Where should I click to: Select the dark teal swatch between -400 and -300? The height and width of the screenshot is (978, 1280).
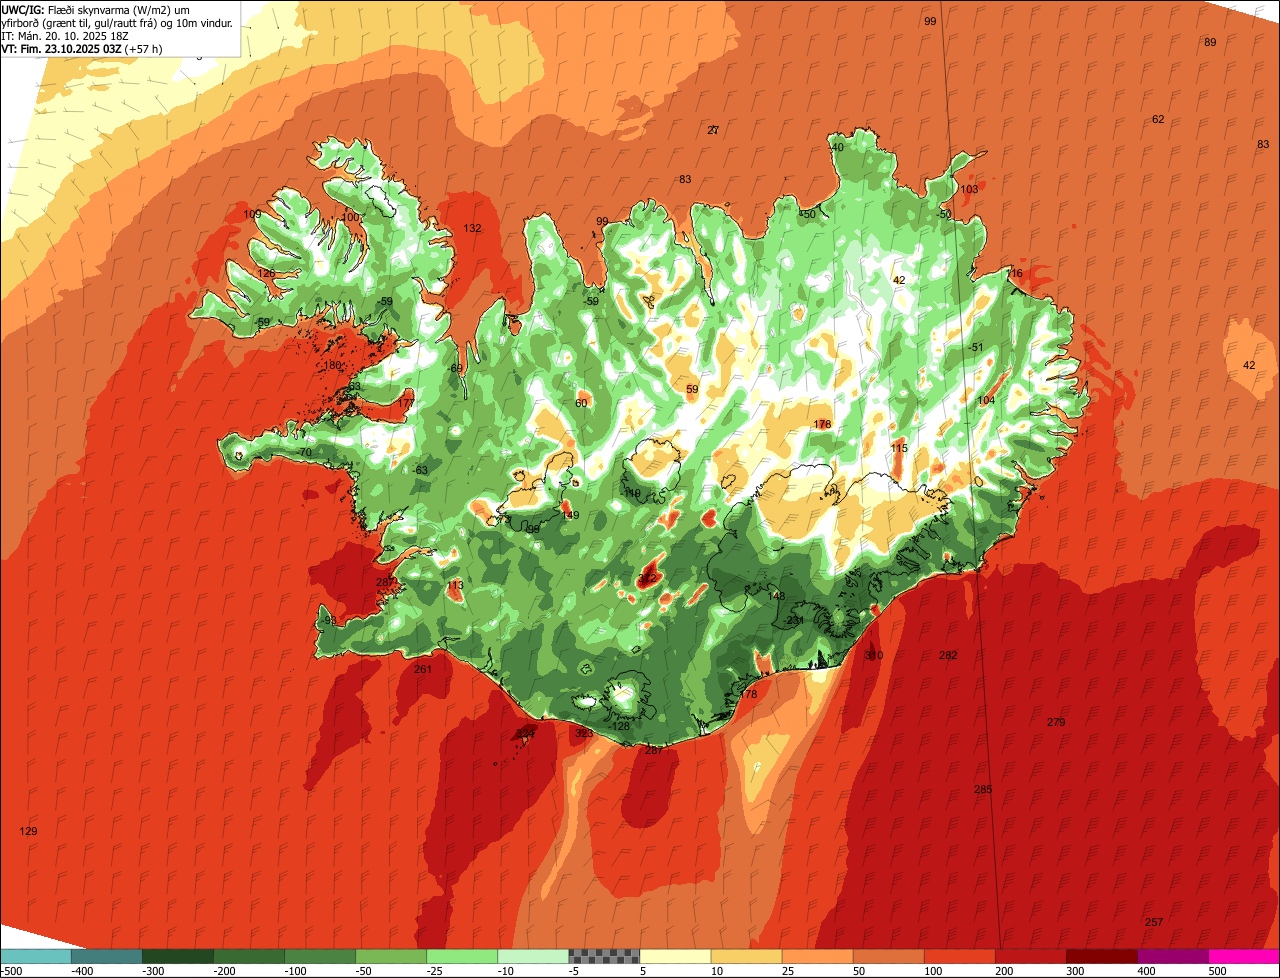point(106,956)
